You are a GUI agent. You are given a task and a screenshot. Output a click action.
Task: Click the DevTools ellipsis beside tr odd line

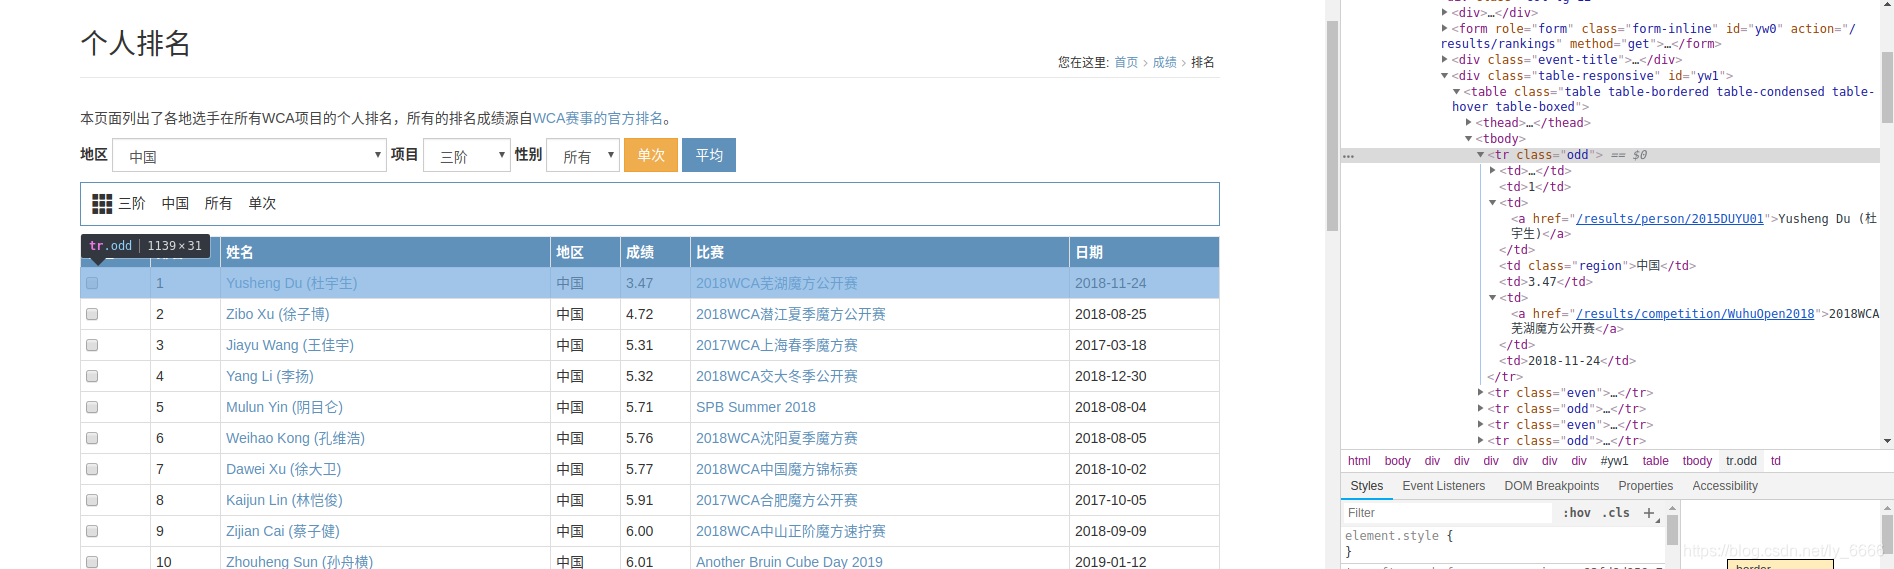[1348, 156]
